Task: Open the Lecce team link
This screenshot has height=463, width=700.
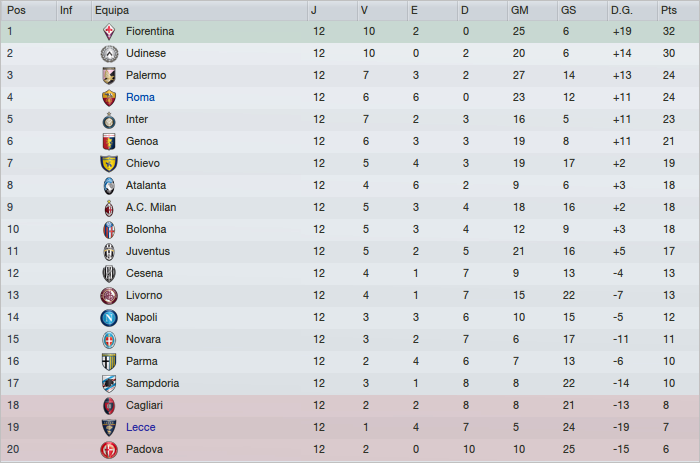Action: coord(140,427)
